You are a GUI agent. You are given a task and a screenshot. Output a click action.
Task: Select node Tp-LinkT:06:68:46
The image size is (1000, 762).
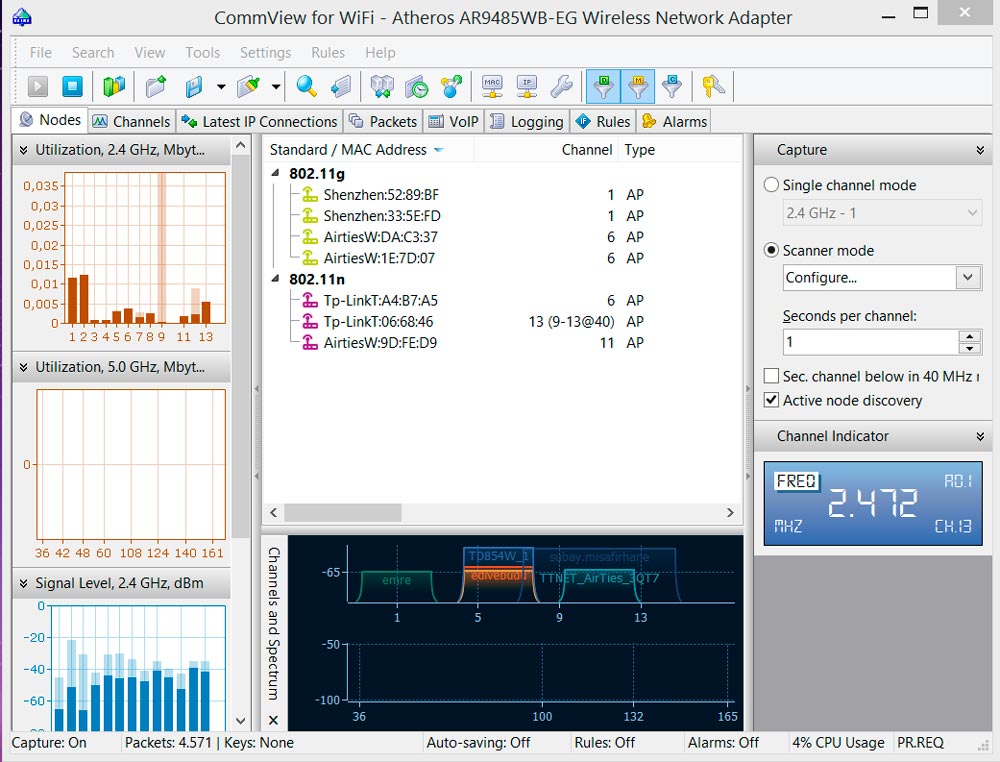pos(378,321)
